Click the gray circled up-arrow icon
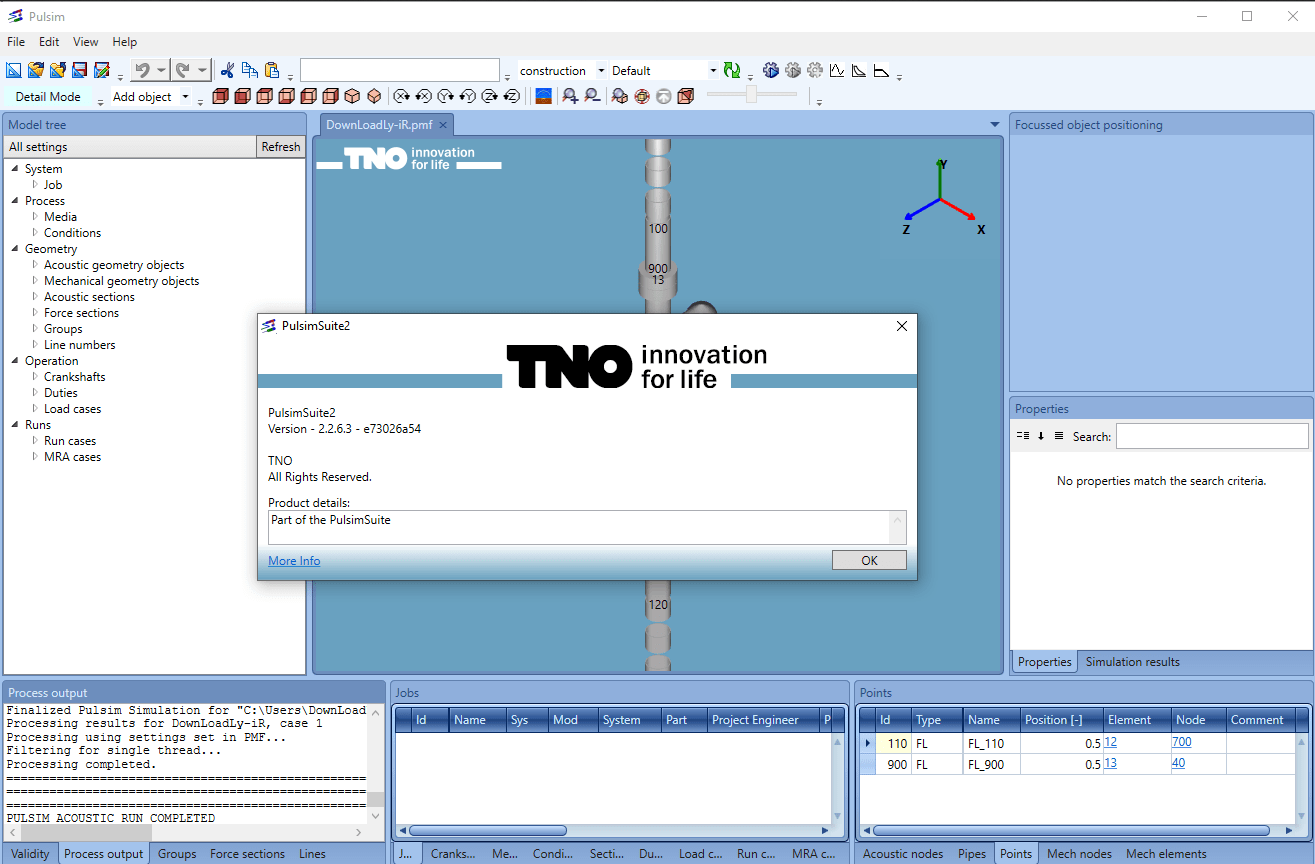The height and width of the screenshot is (864, 1315). tap(664, 96)
